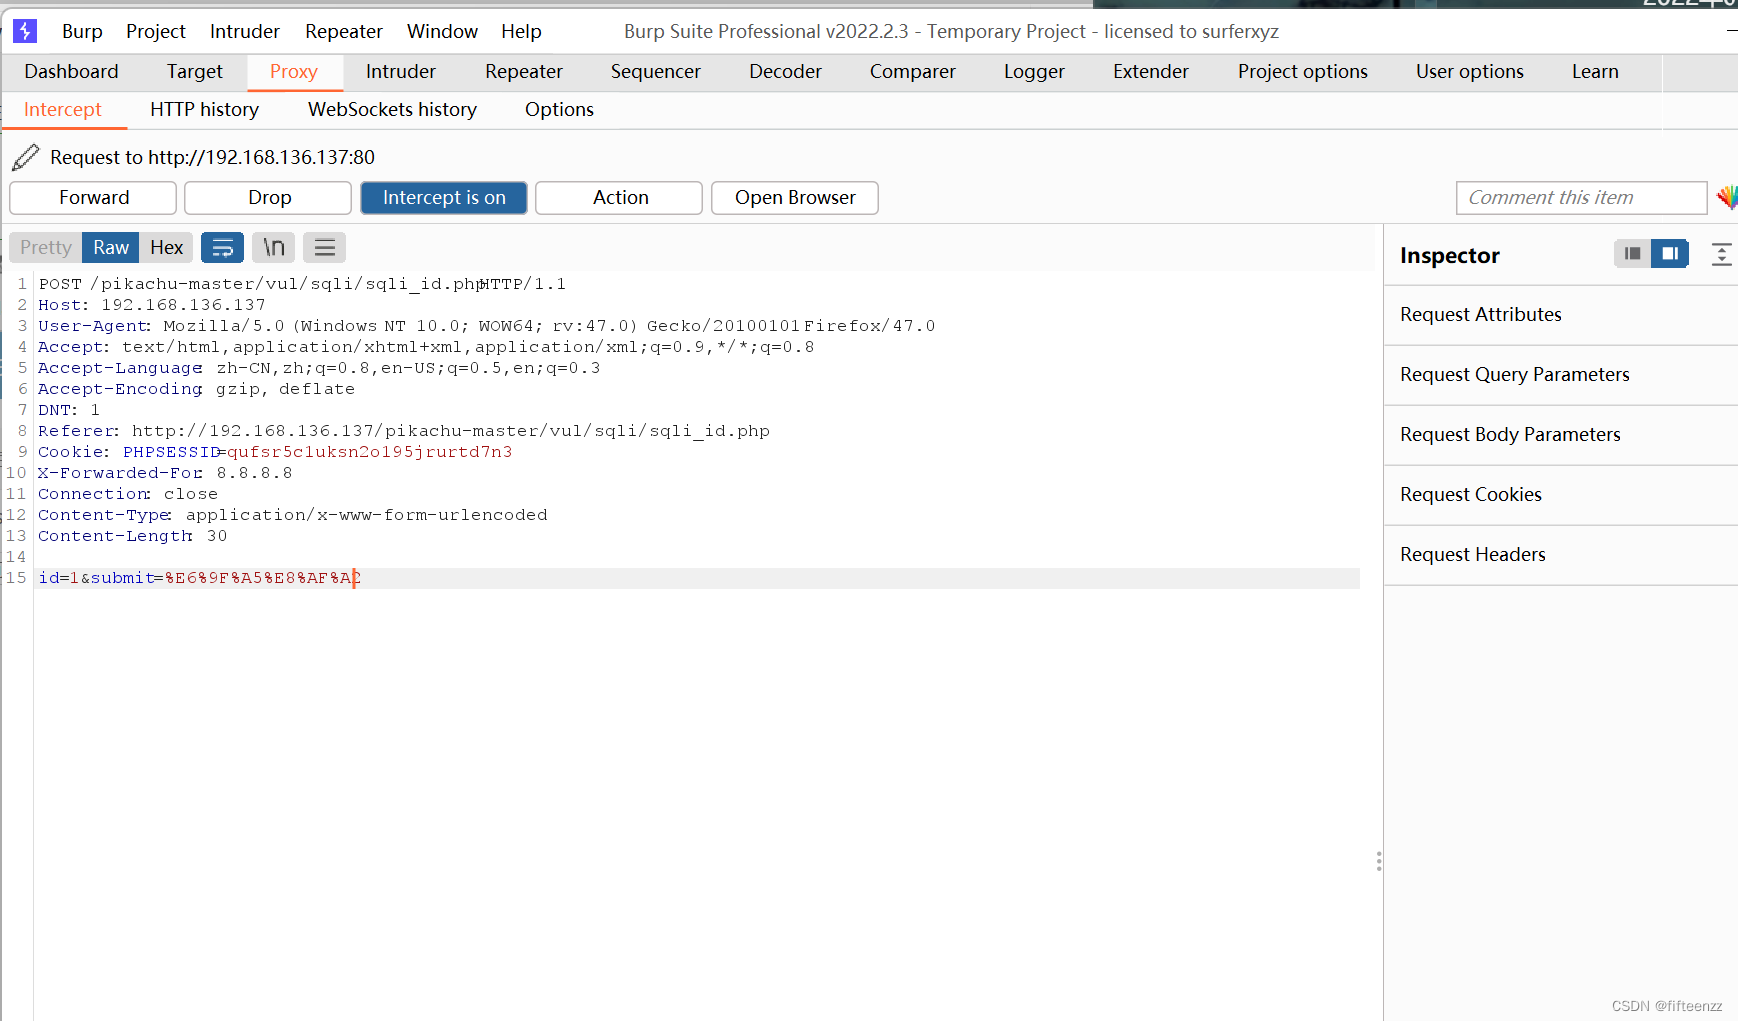Click the Burp Suite logo icon
Screen dimensions: 1738x1021
point(25,31)
